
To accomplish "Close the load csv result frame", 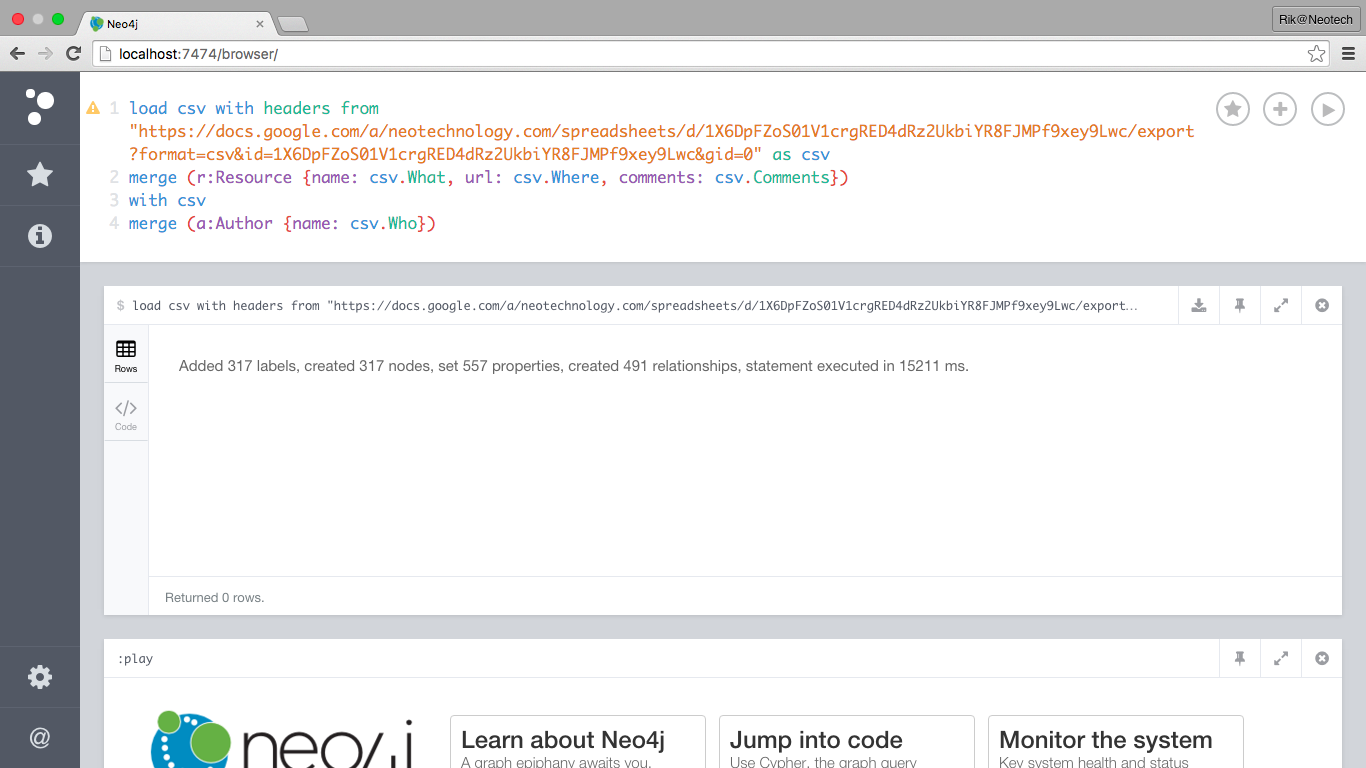I will [1322, 306].
